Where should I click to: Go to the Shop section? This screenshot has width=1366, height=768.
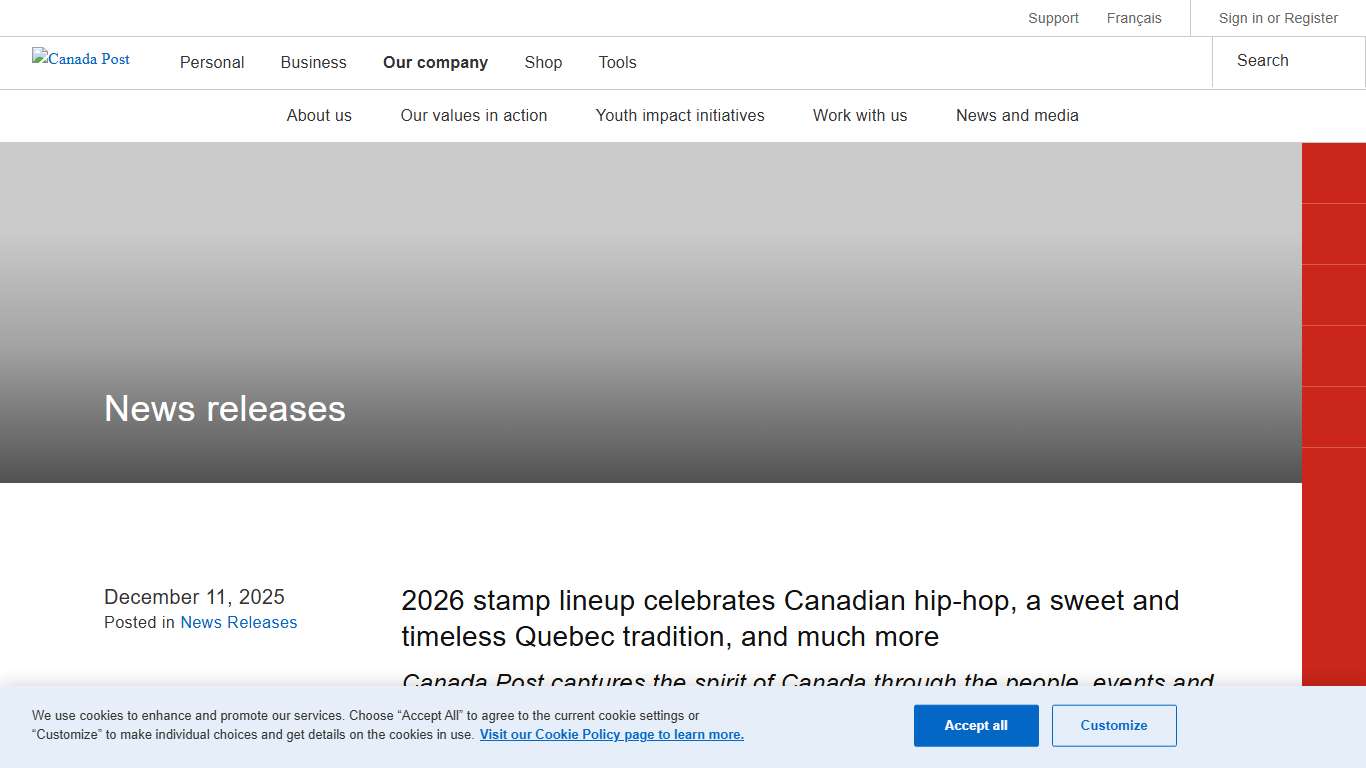(x=543, y=62)
